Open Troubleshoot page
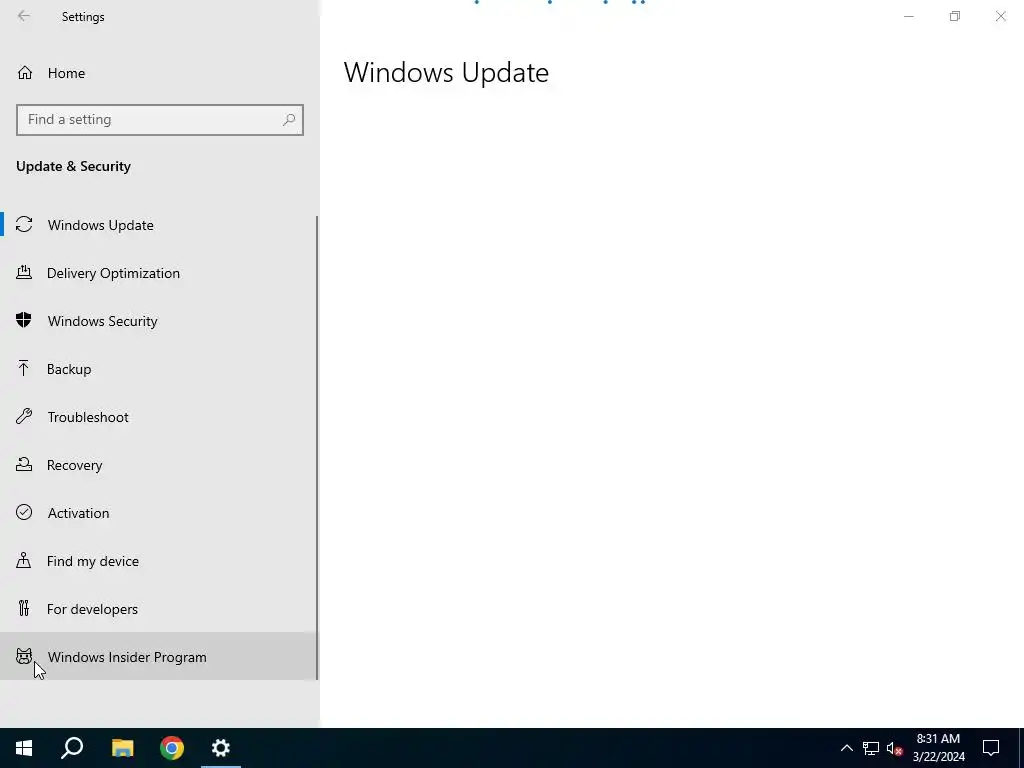1024x768 pixels. pos(159,417)
